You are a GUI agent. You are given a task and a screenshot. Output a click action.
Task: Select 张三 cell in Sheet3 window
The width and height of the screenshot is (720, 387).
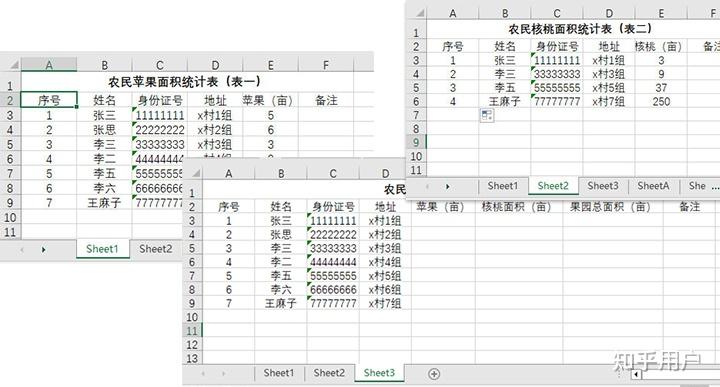tap(281, 221)
